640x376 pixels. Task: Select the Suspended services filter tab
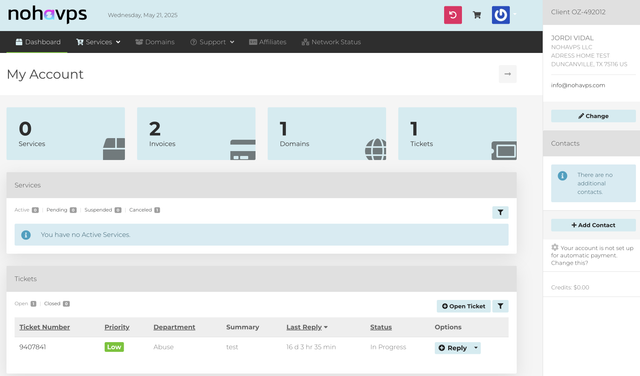click(103, 210)
